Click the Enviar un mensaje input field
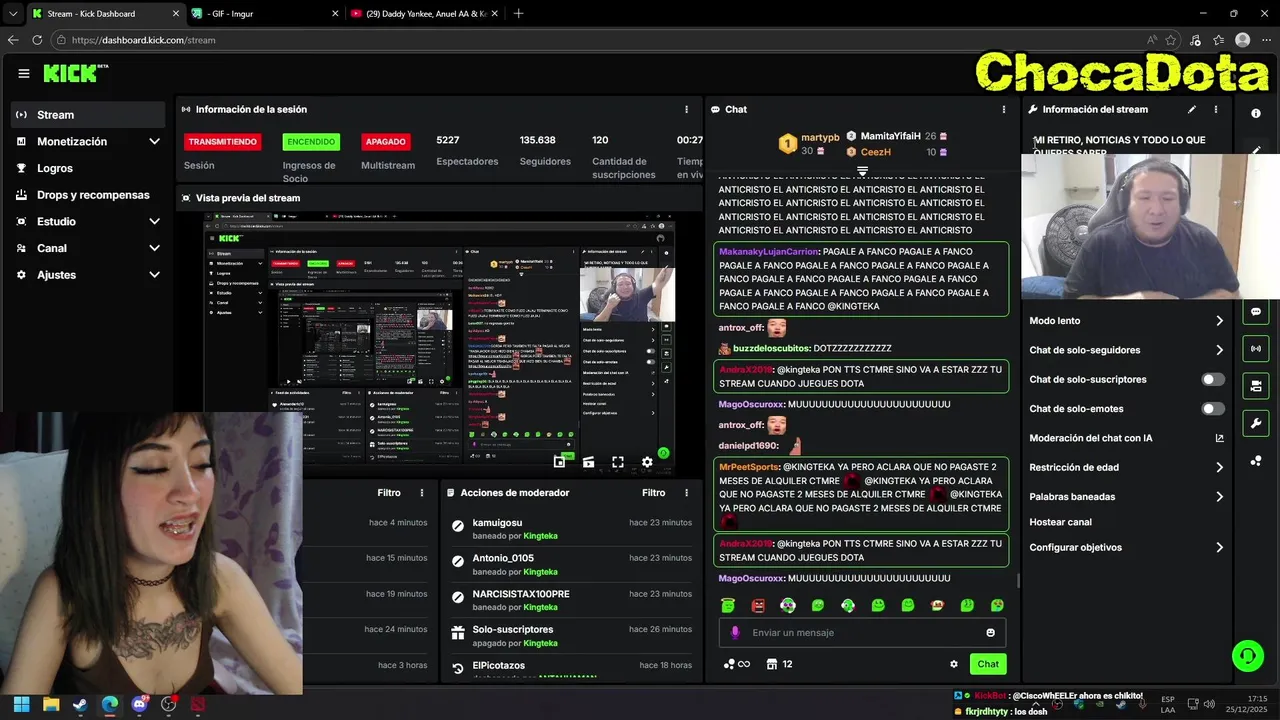Viewport: 1280px width, 720px height. click(x=862, y=632)
